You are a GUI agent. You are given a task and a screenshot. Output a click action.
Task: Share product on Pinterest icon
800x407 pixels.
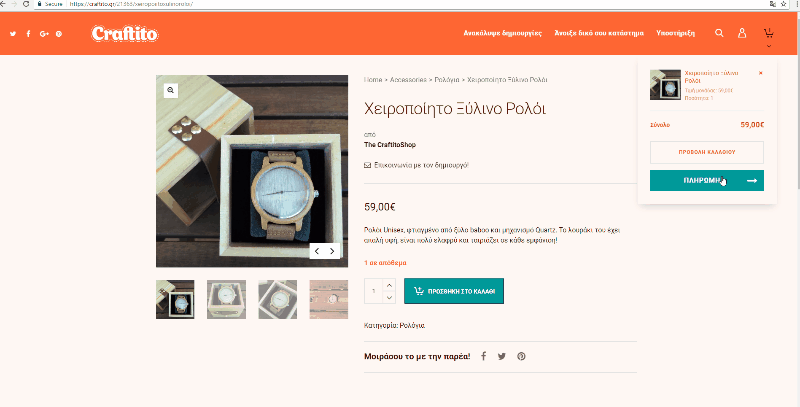point(521,357)
